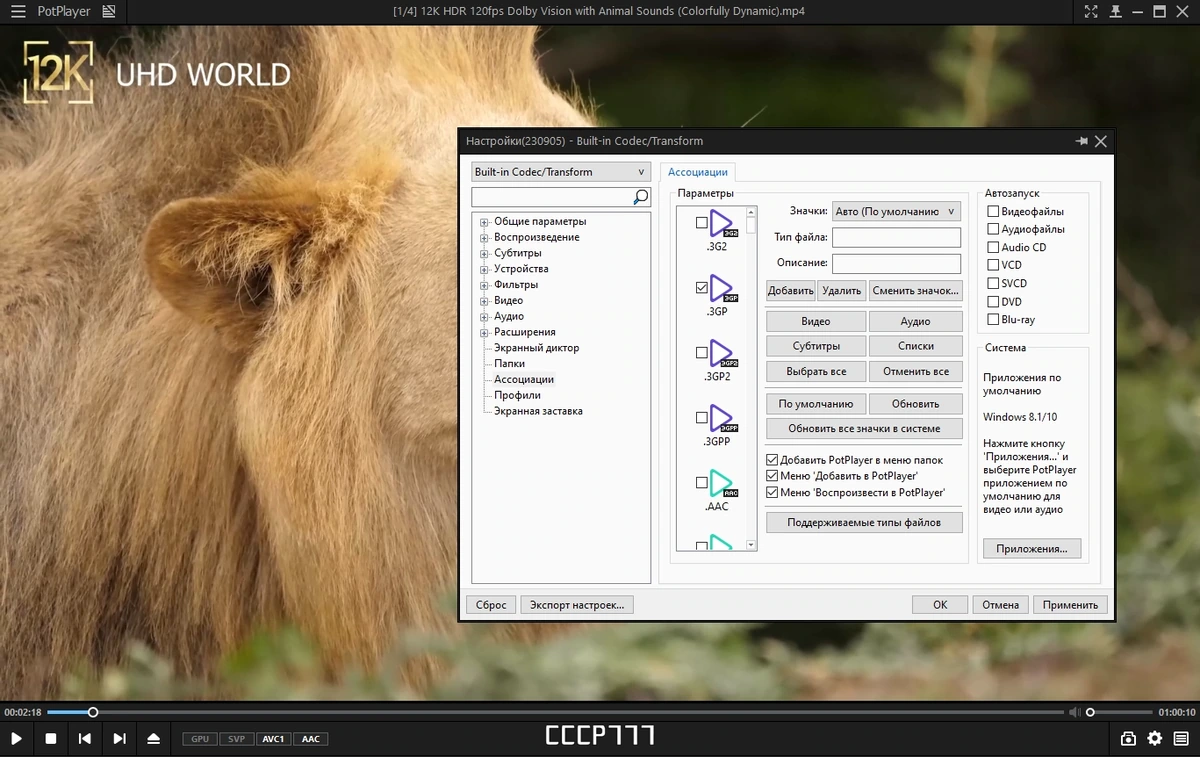This screenshot has height=757, width=1200.
Task: Click the search magnifier icon in settings
Action: (x=641, y=197)
